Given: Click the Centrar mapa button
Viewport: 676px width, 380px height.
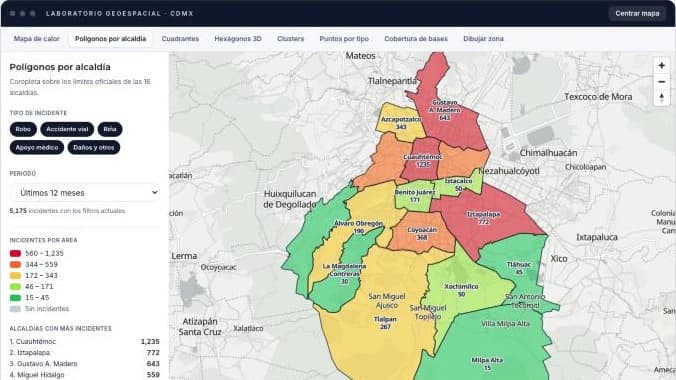Looking at the screenshot, I should tap(637, 13).
